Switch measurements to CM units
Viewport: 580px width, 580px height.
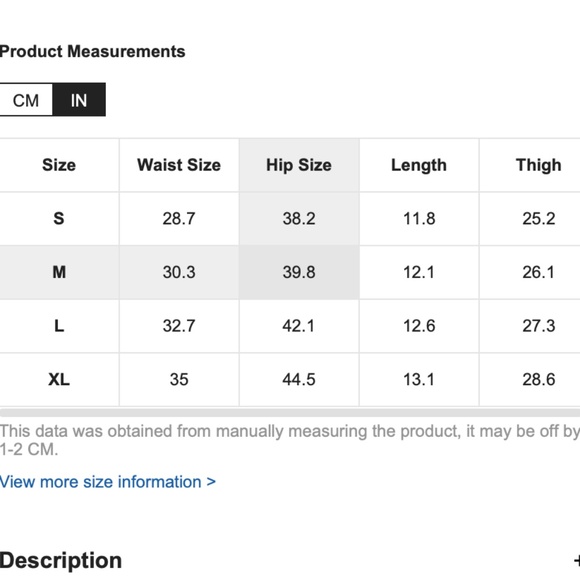pyautogui.click(x=26, y=100)
